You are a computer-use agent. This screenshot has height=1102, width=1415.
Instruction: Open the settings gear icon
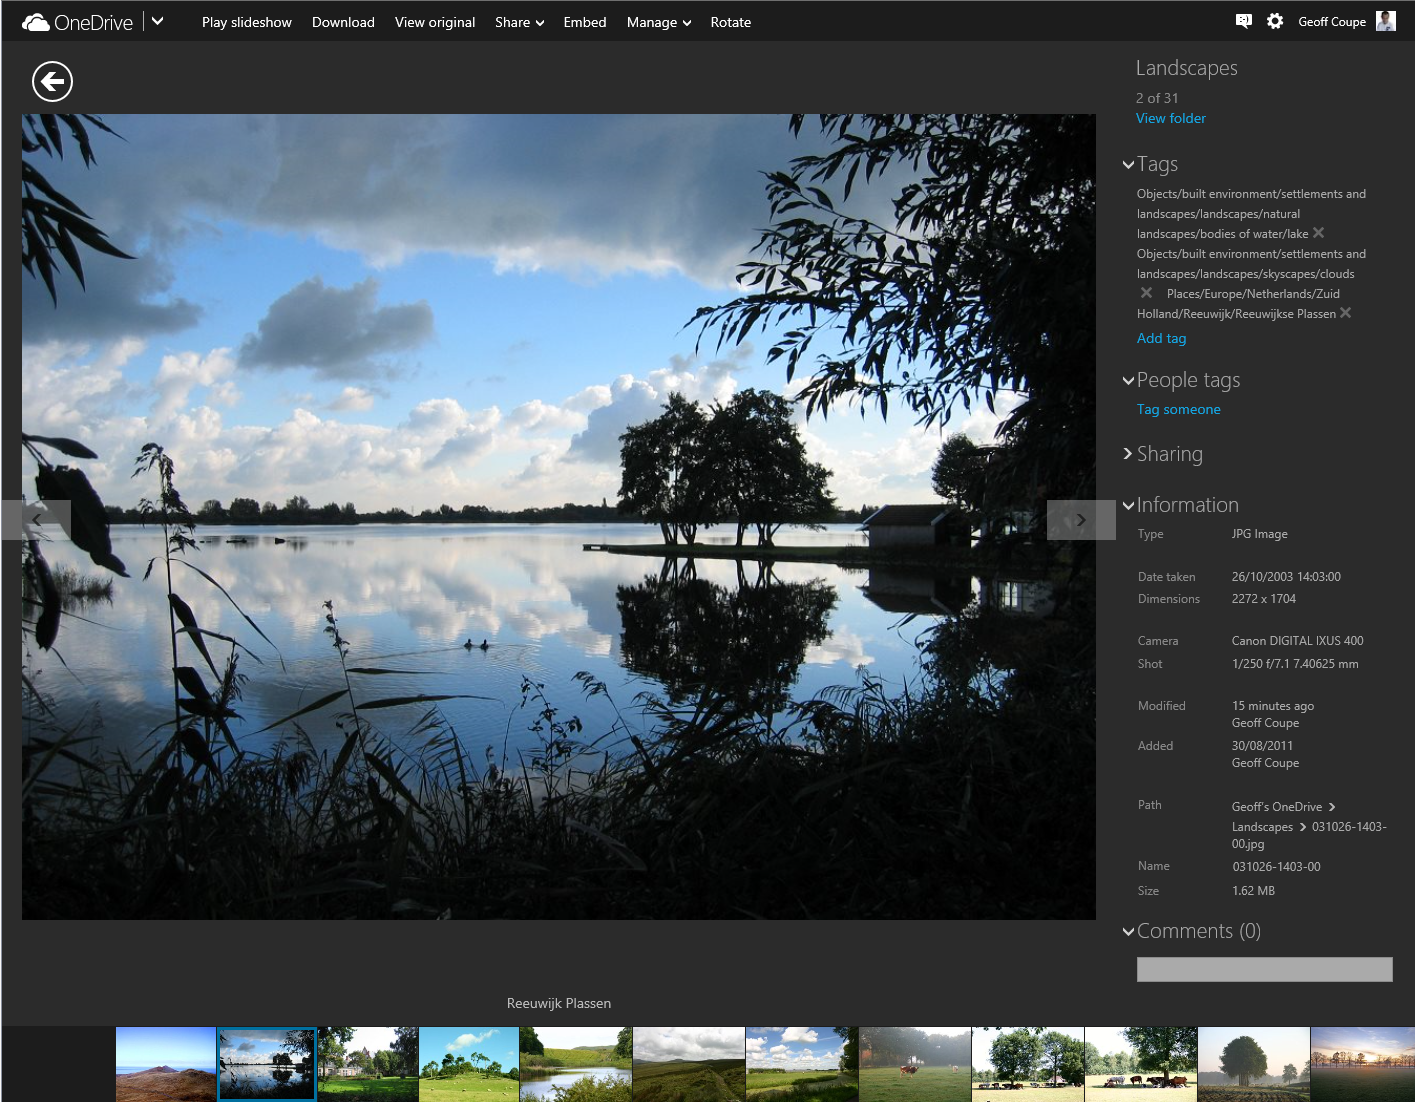pos(1275,21)
